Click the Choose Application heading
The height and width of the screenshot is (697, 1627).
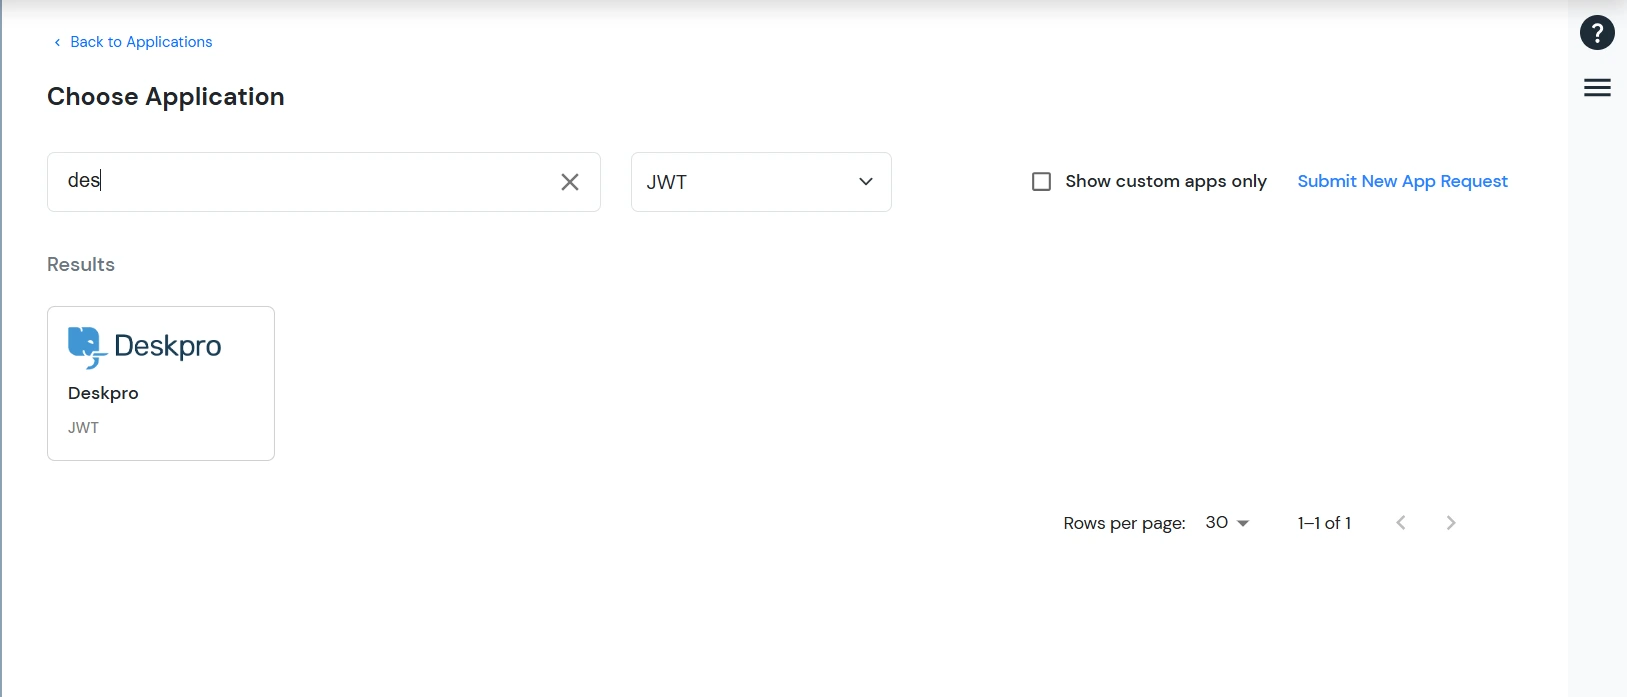[x=166, y=97]
